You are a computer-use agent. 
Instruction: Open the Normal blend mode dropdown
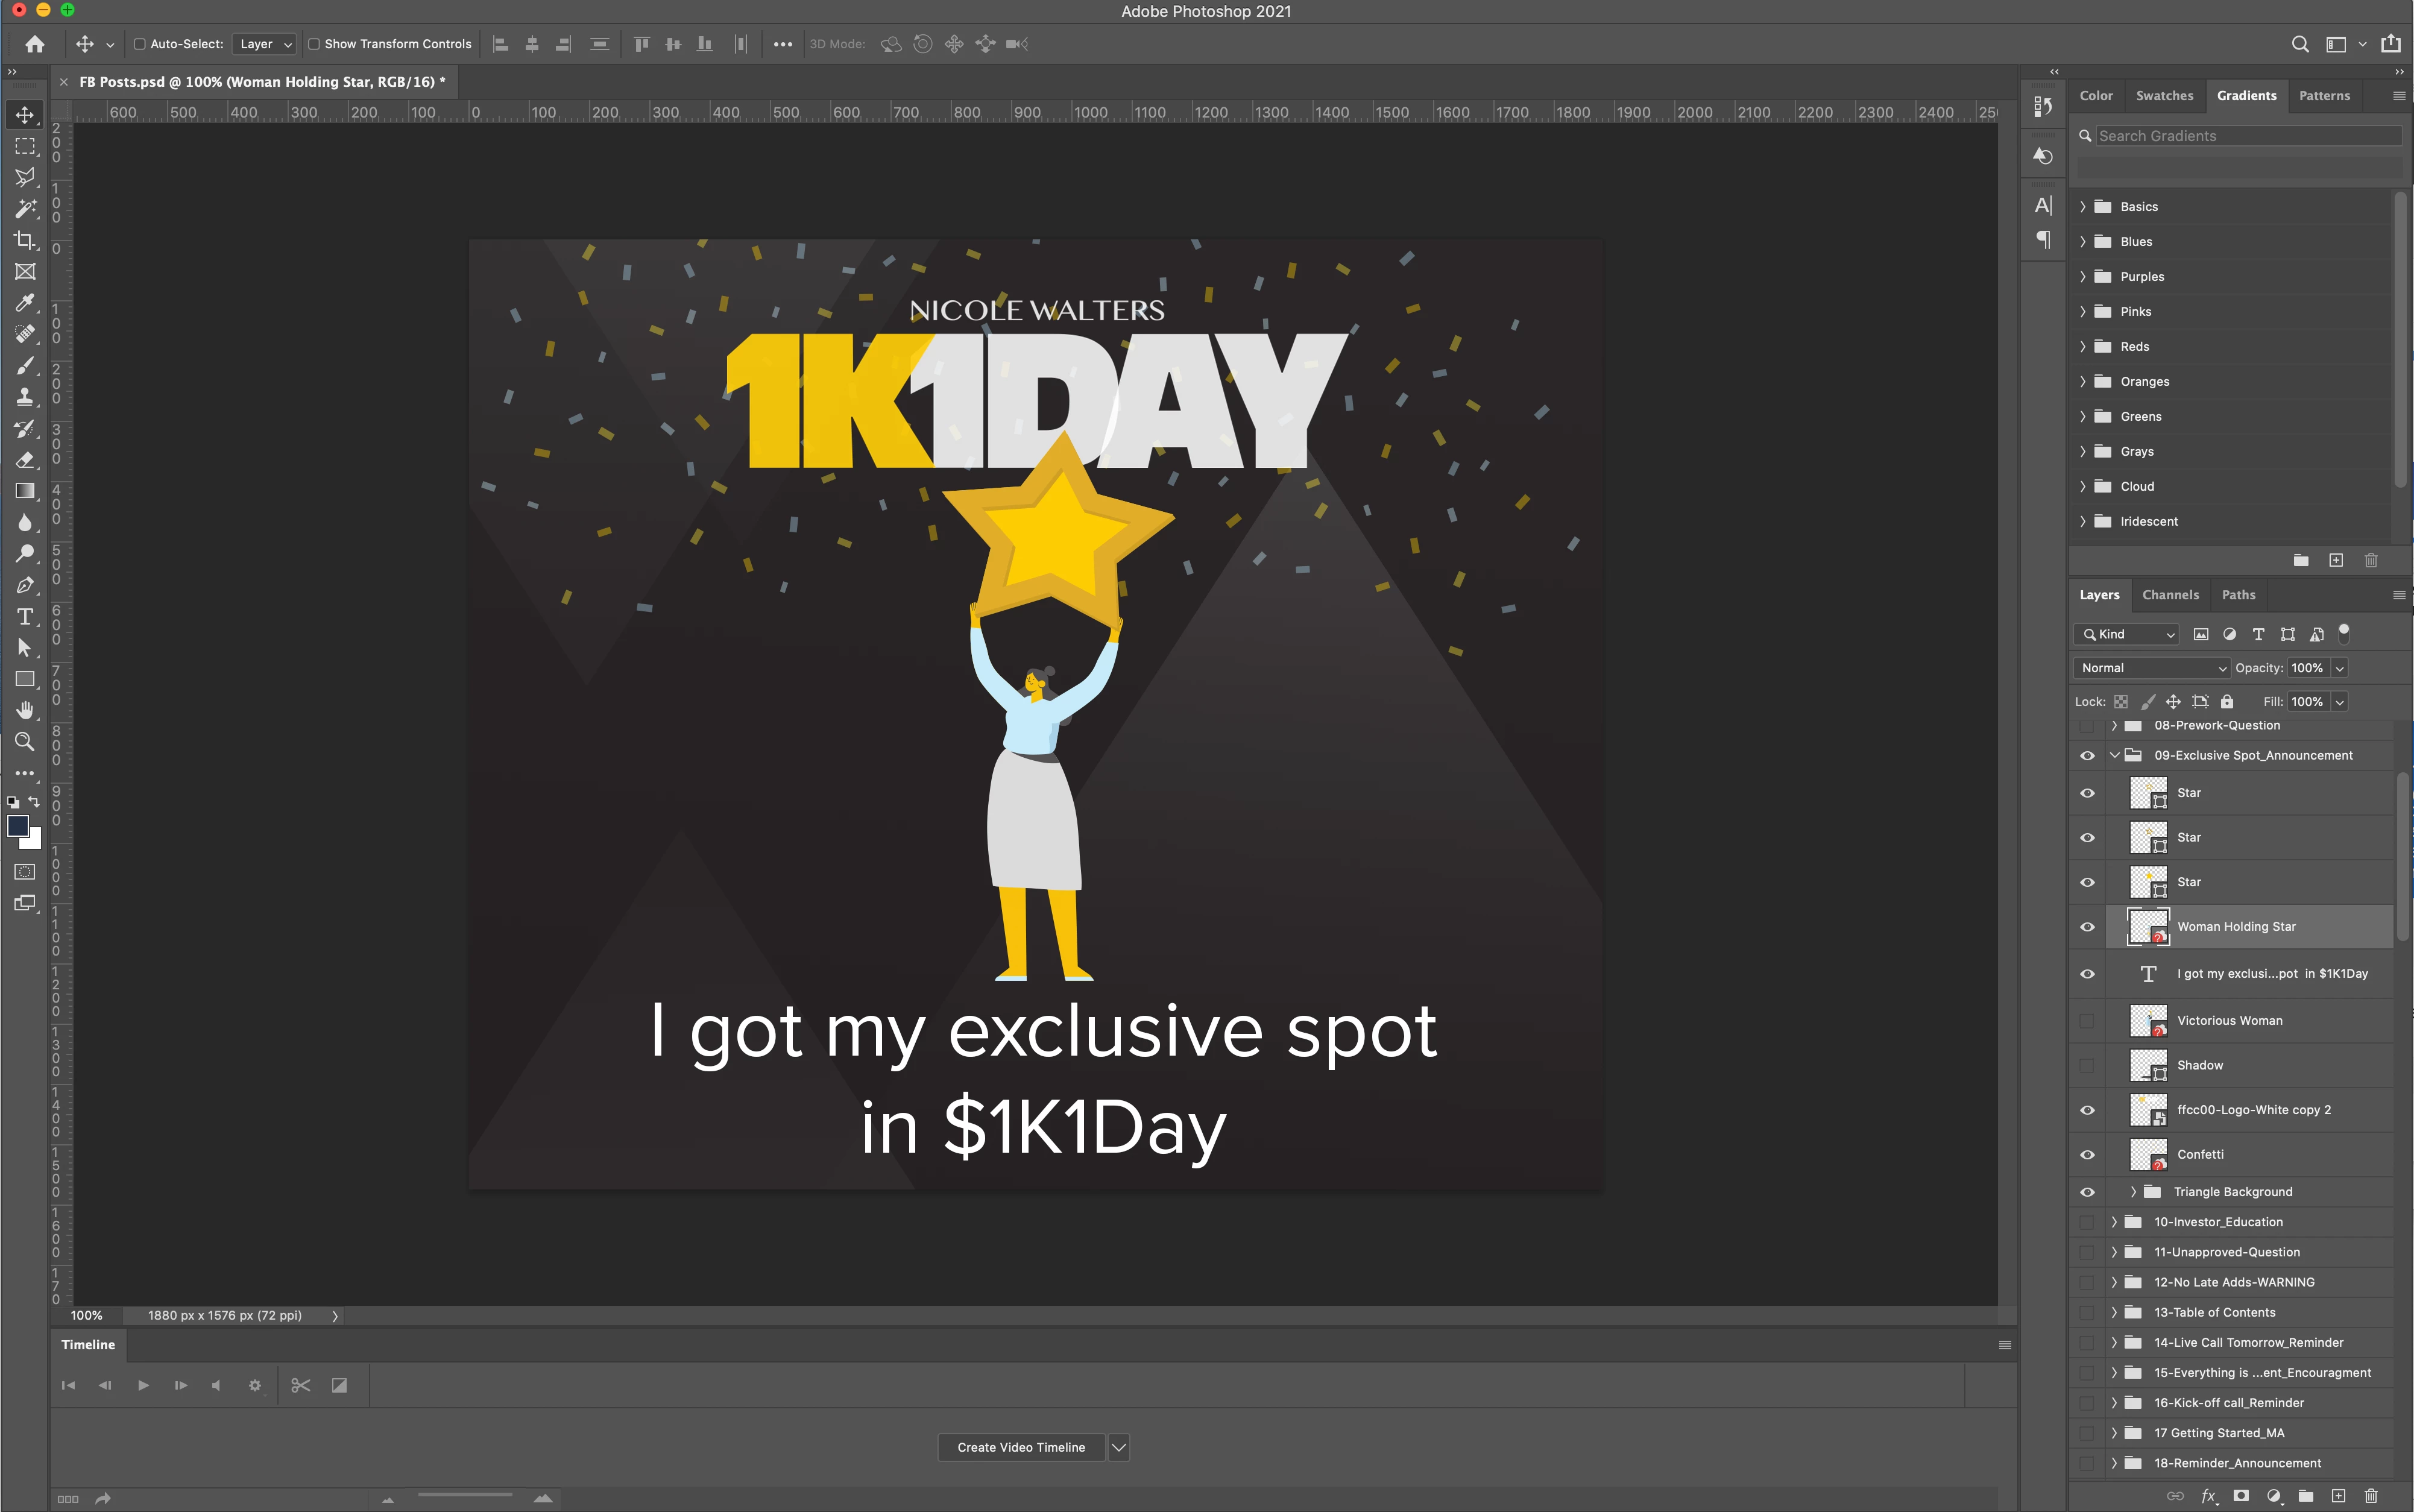[x=2152, y=668]
